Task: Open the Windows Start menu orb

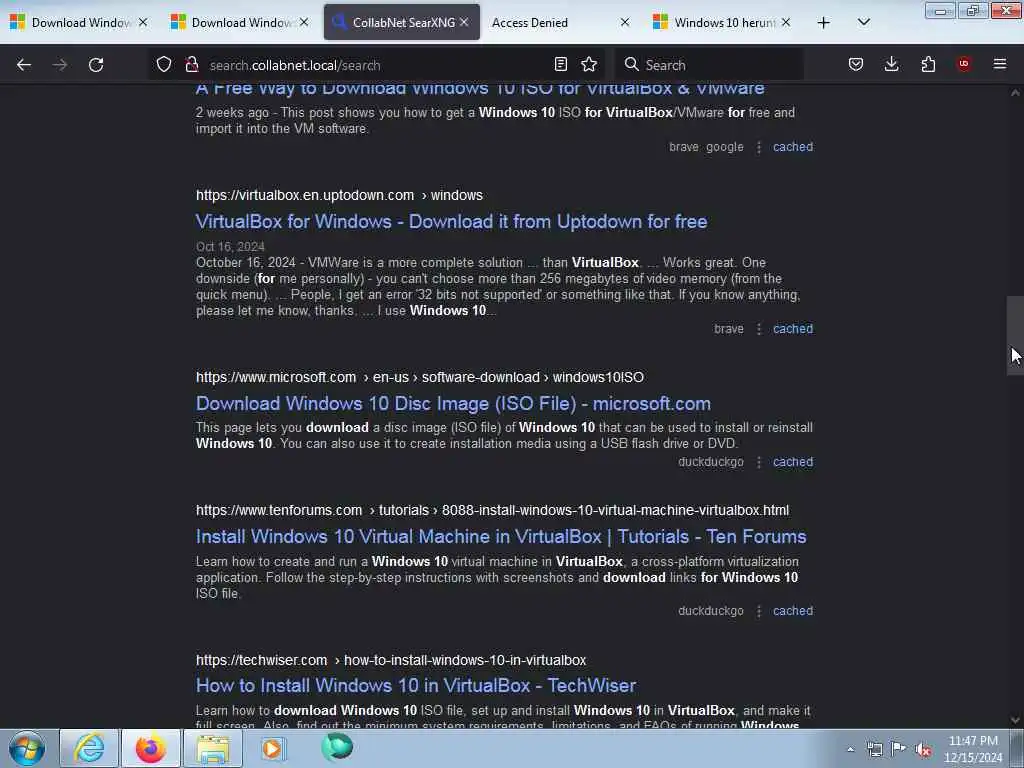Action: pyautogui.click(x=27, y=748)
